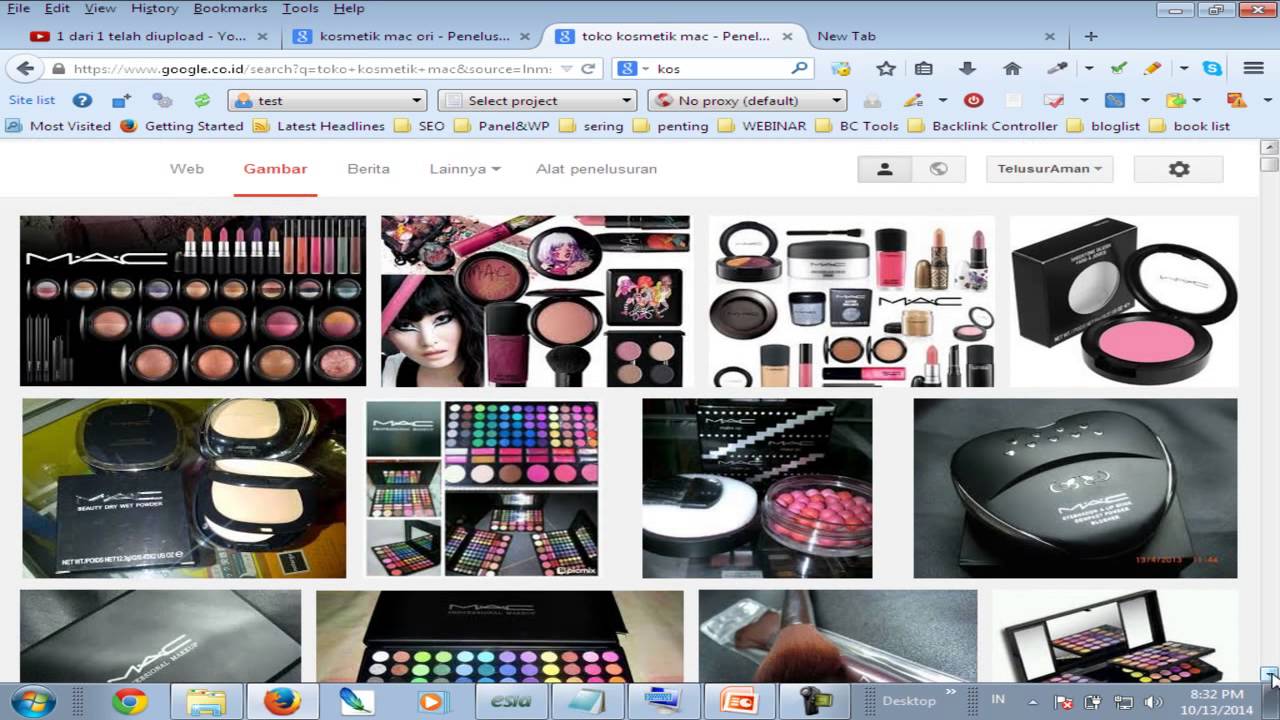Viewport: 1280px width, 720px height.
Task: Click the blue help question mark icon
Action: point(82,100)
